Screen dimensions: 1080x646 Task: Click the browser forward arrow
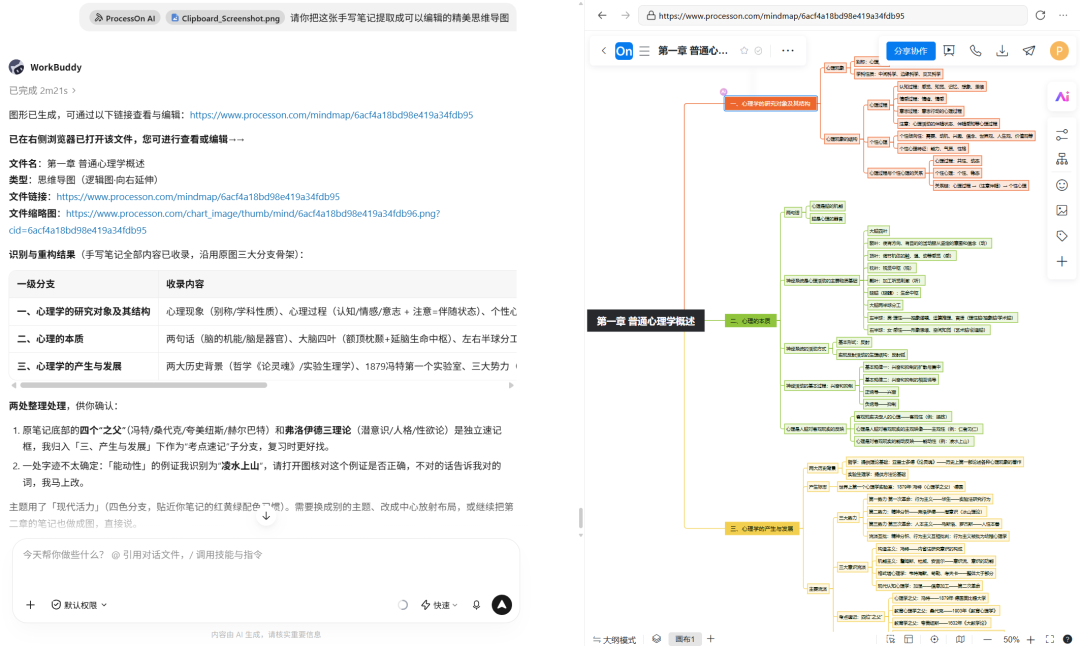click(x=625, y=15)
